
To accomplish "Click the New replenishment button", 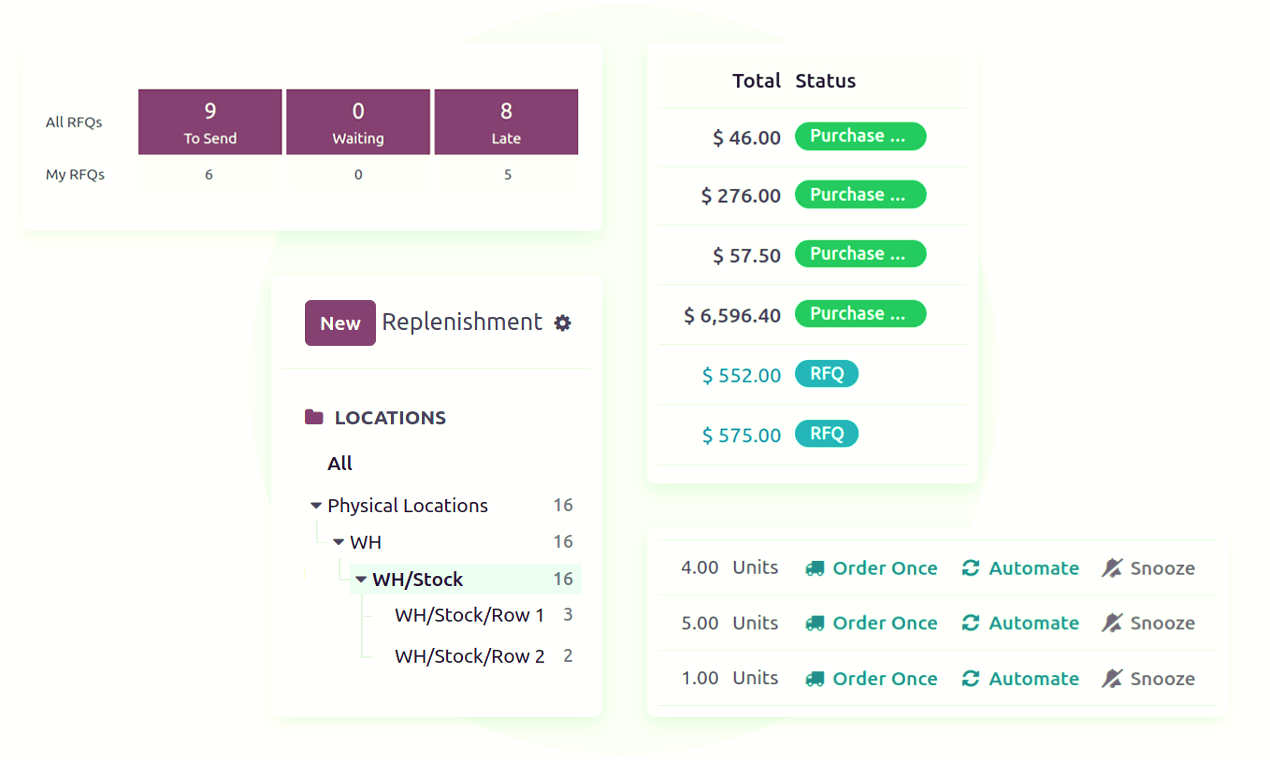I will coord(340,323).
